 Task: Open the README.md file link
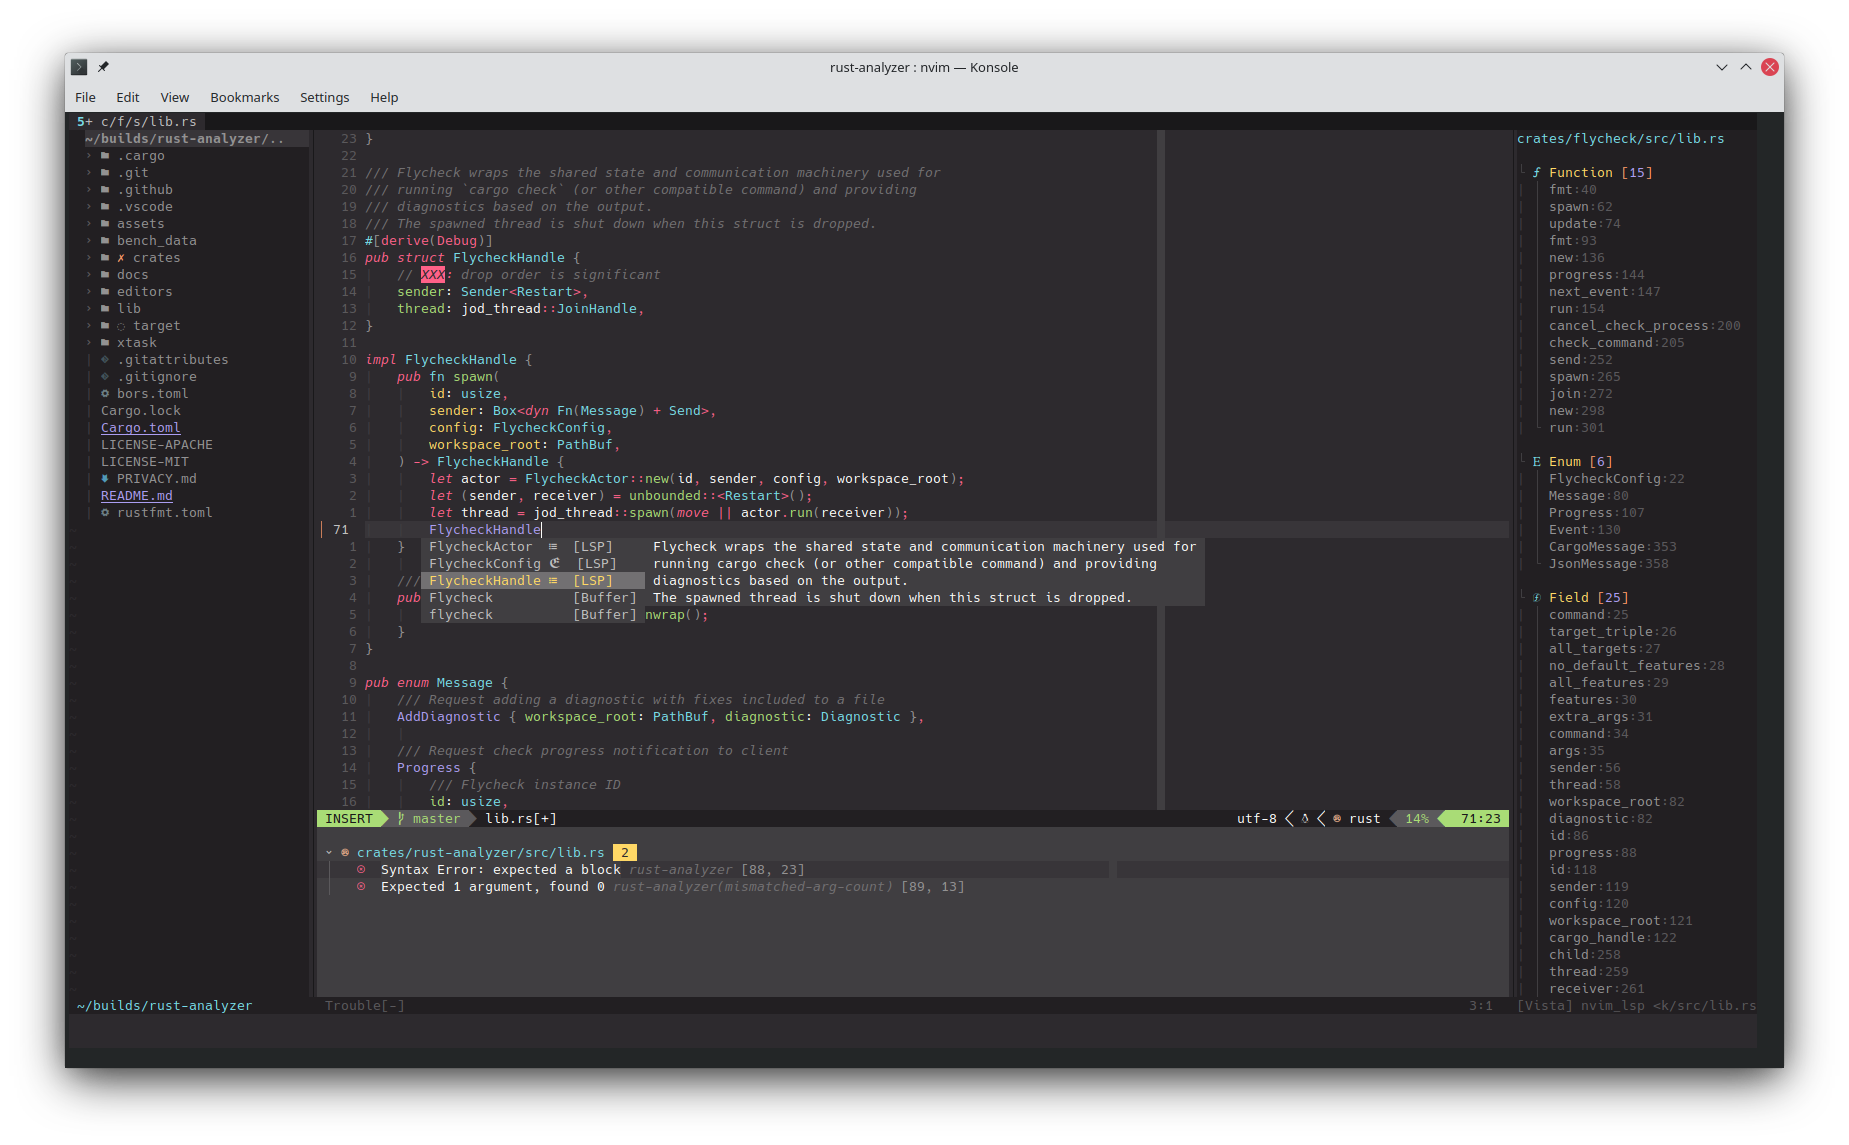(137, 496)
